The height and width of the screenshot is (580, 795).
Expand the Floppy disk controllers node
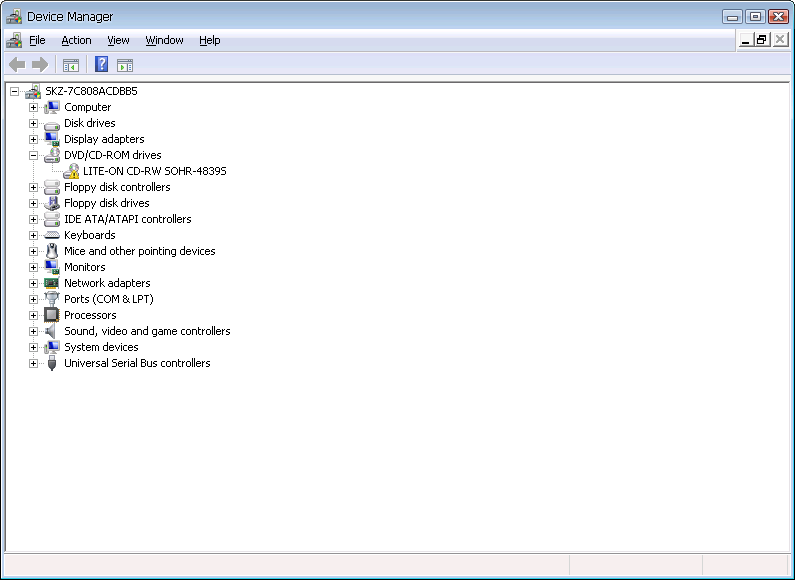click(33, 188)
